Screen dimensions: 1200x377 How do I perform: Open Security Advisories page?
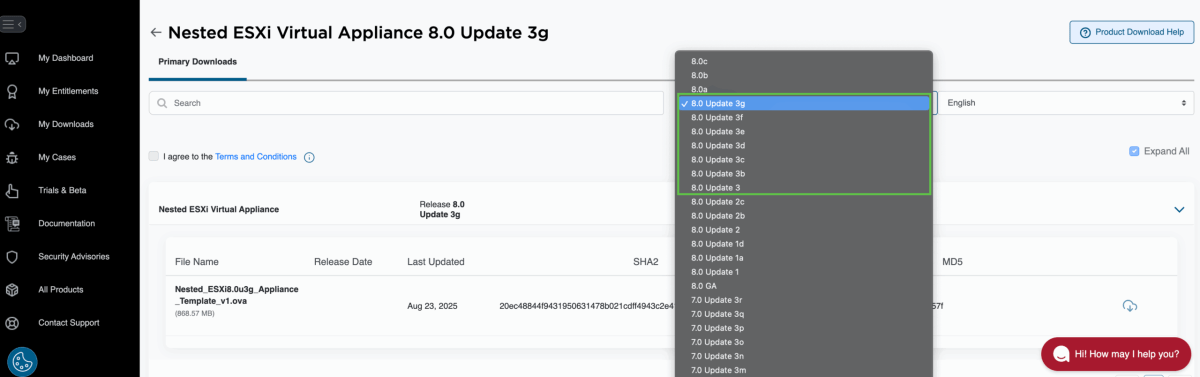tap(74, 256)
